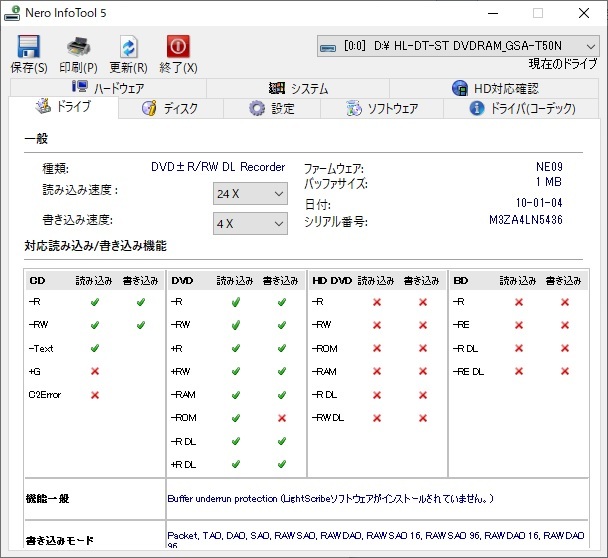This screenshot has height=558, width=608.
Task: Click the 印刷(P) label
Action: tap(78, 68)
